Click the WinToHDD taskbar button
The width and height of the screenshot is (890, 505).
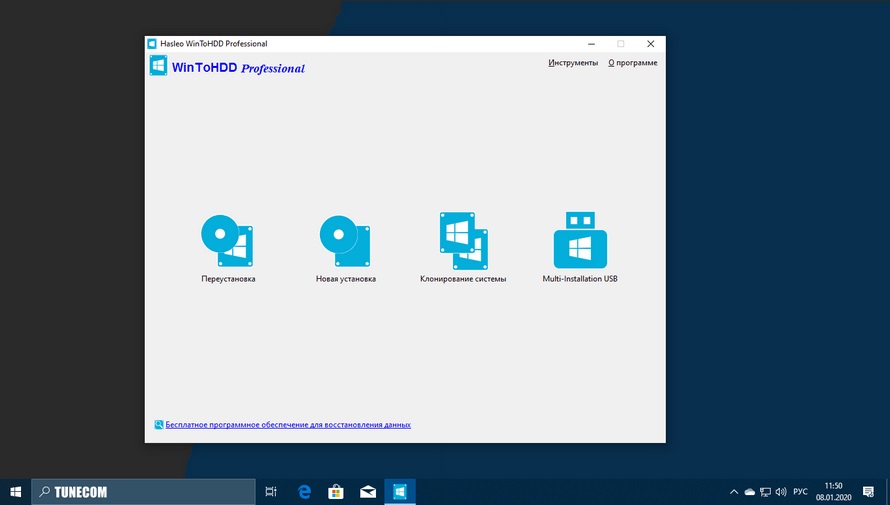coord(400,492)
